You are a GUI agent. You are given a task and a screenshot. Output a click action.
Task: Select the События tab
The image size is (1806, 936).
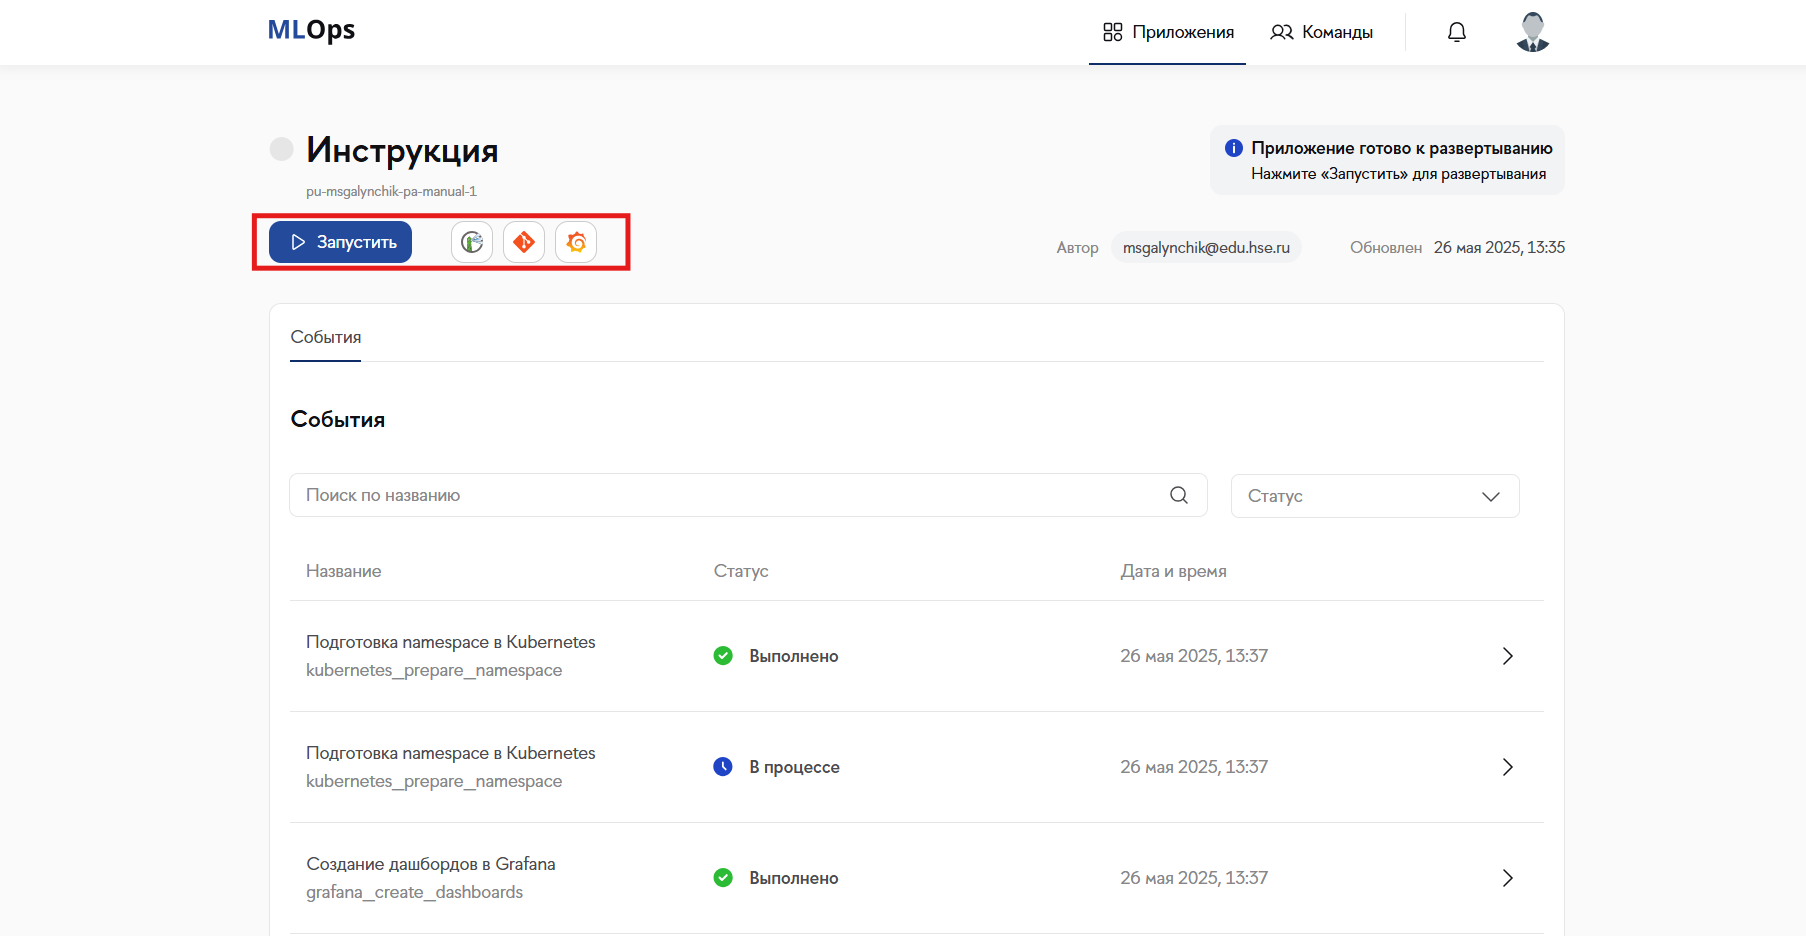point(326,338)
